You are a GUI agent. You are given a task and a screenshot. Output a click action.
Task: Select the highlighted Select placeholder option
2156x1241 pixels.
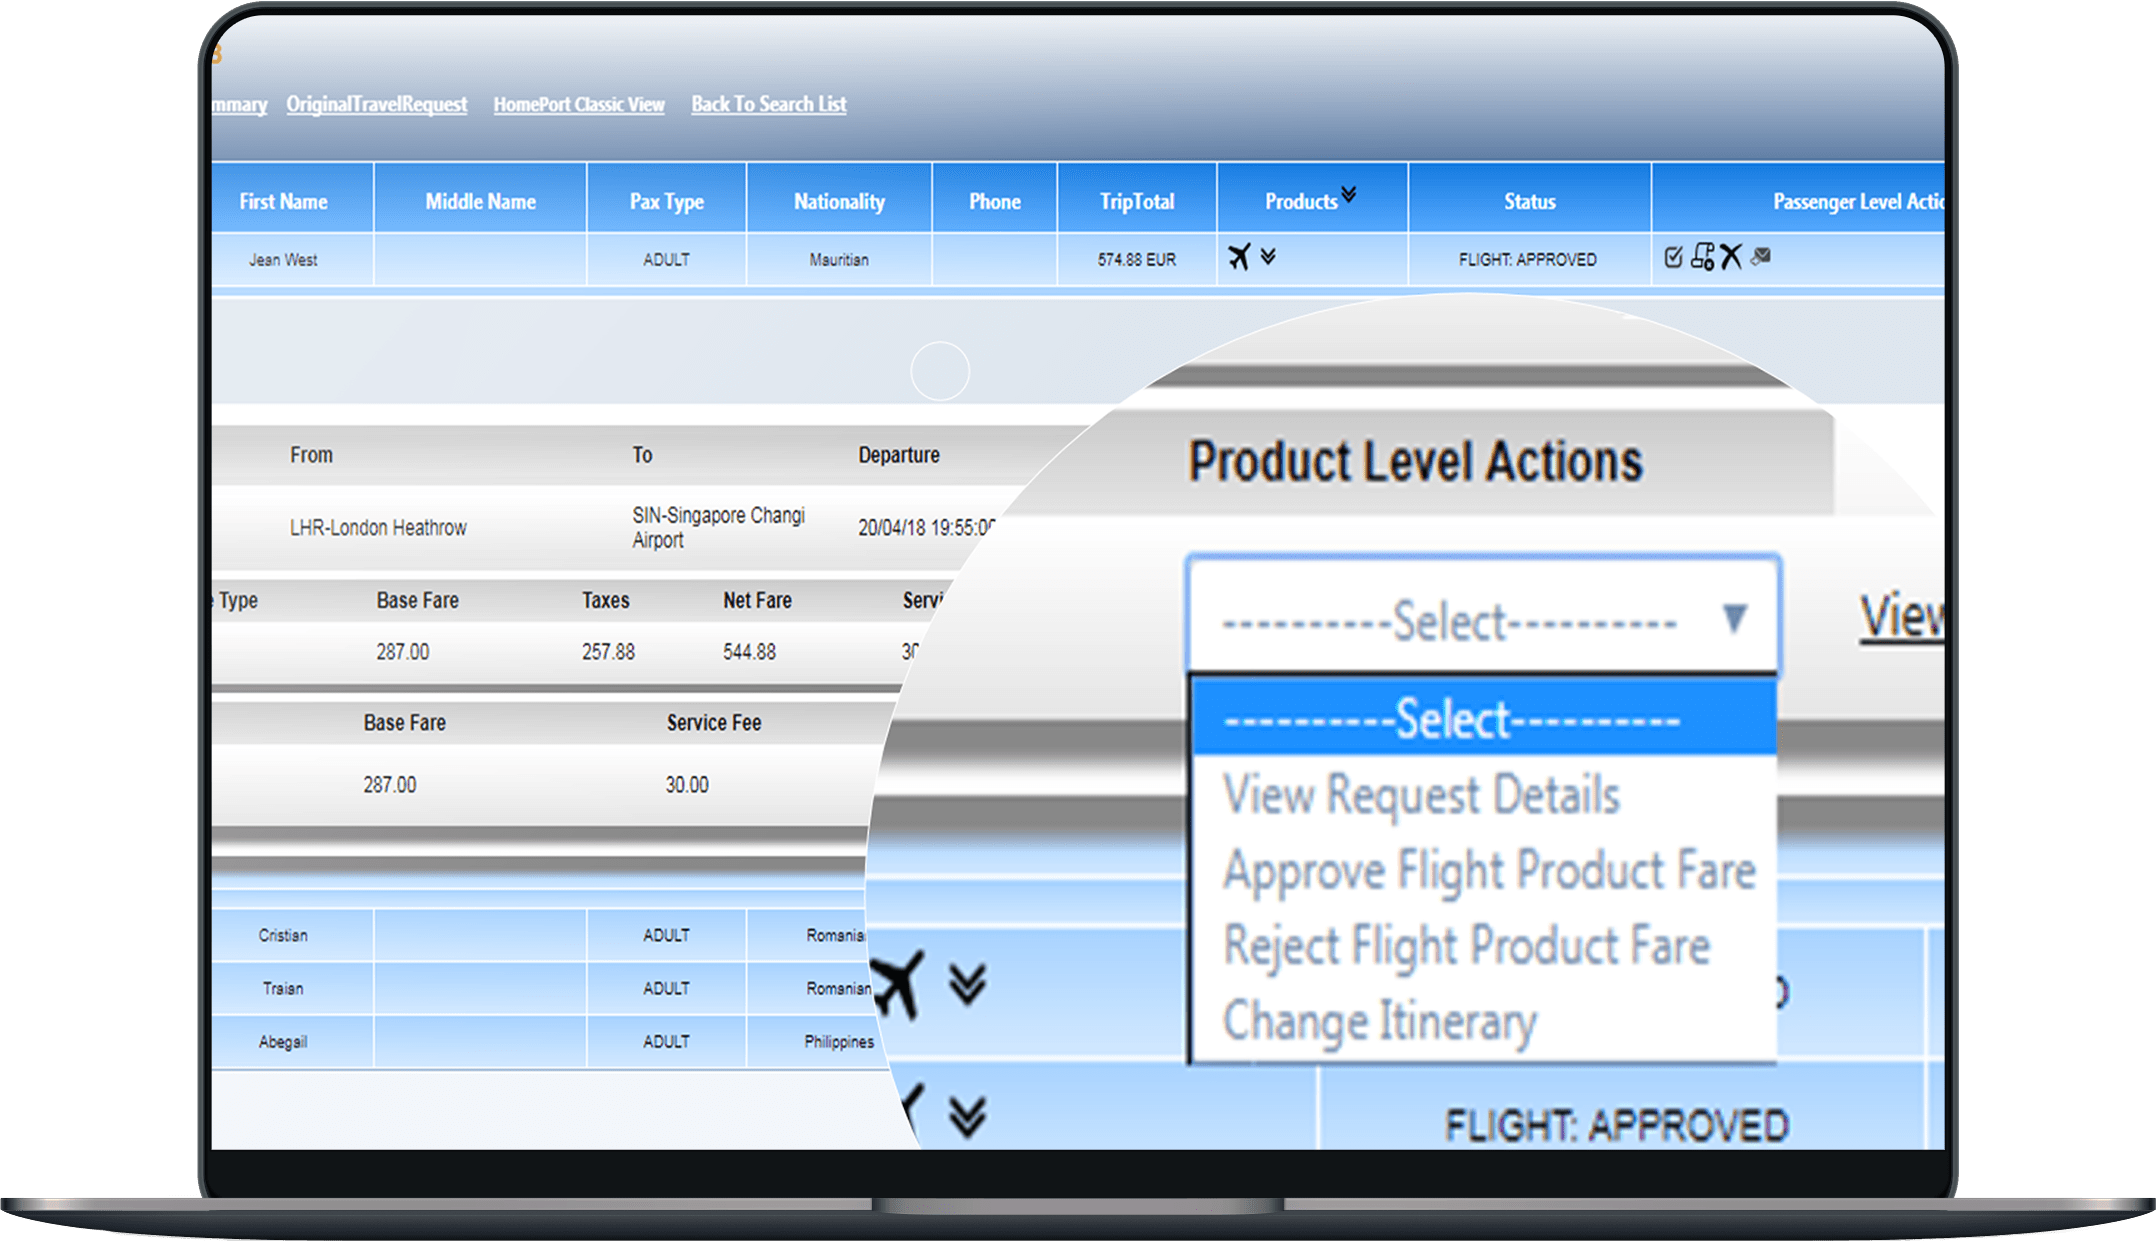pyautogui.click(x=1452, y=719)
